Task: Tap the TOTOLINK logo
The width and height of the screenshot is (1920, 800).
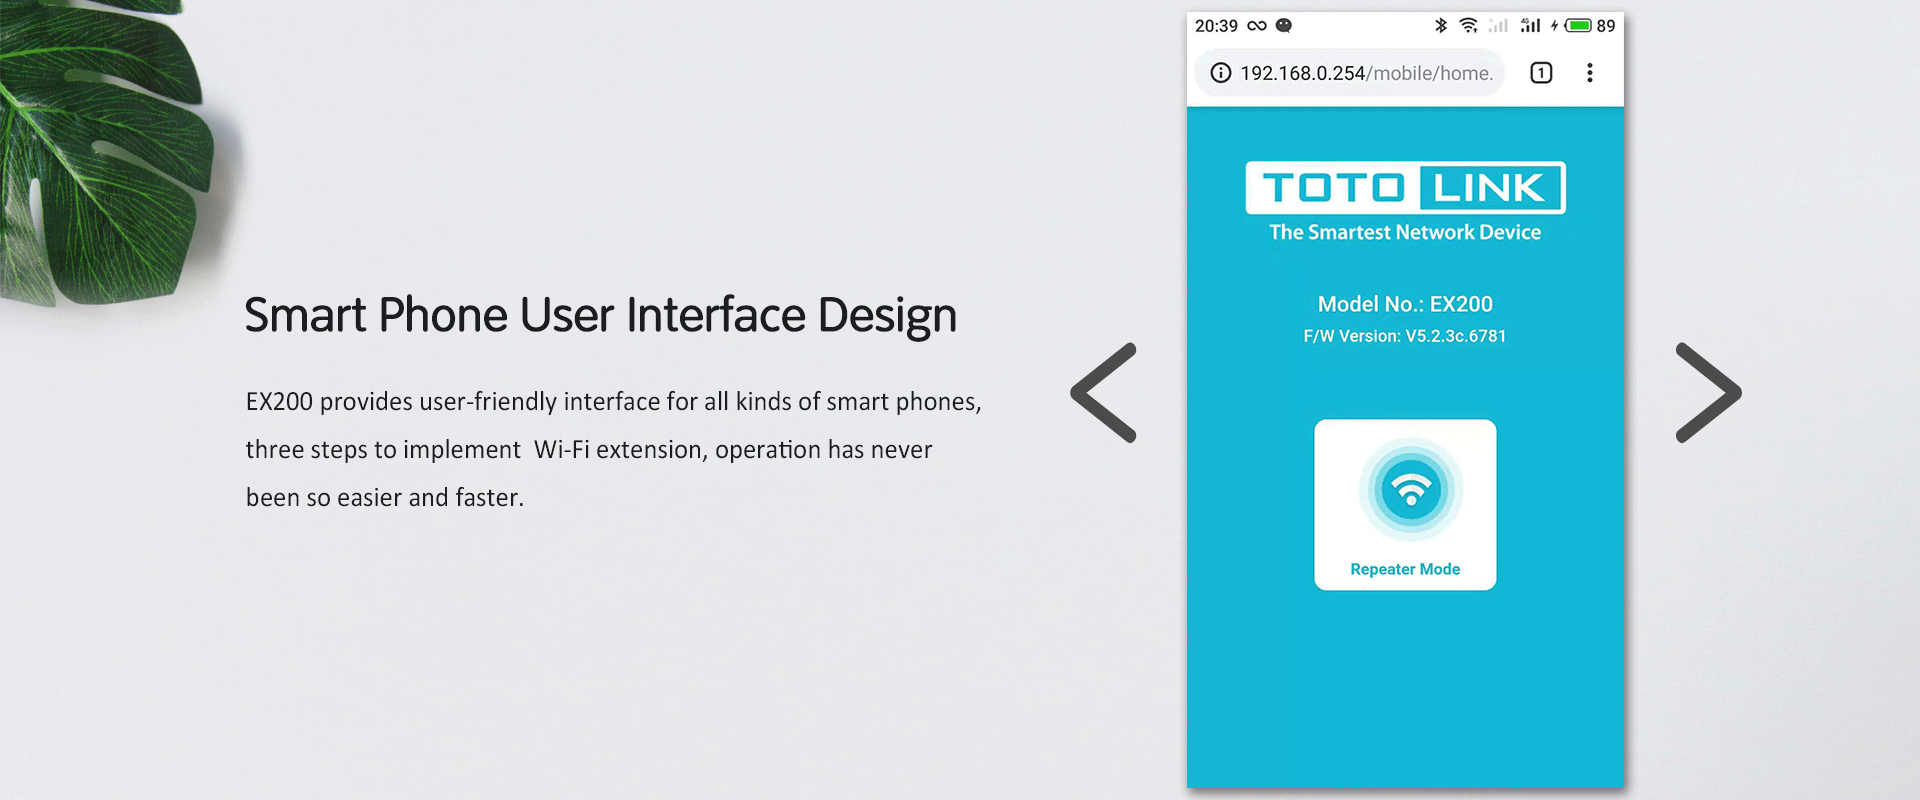Action: [1405, 188]
